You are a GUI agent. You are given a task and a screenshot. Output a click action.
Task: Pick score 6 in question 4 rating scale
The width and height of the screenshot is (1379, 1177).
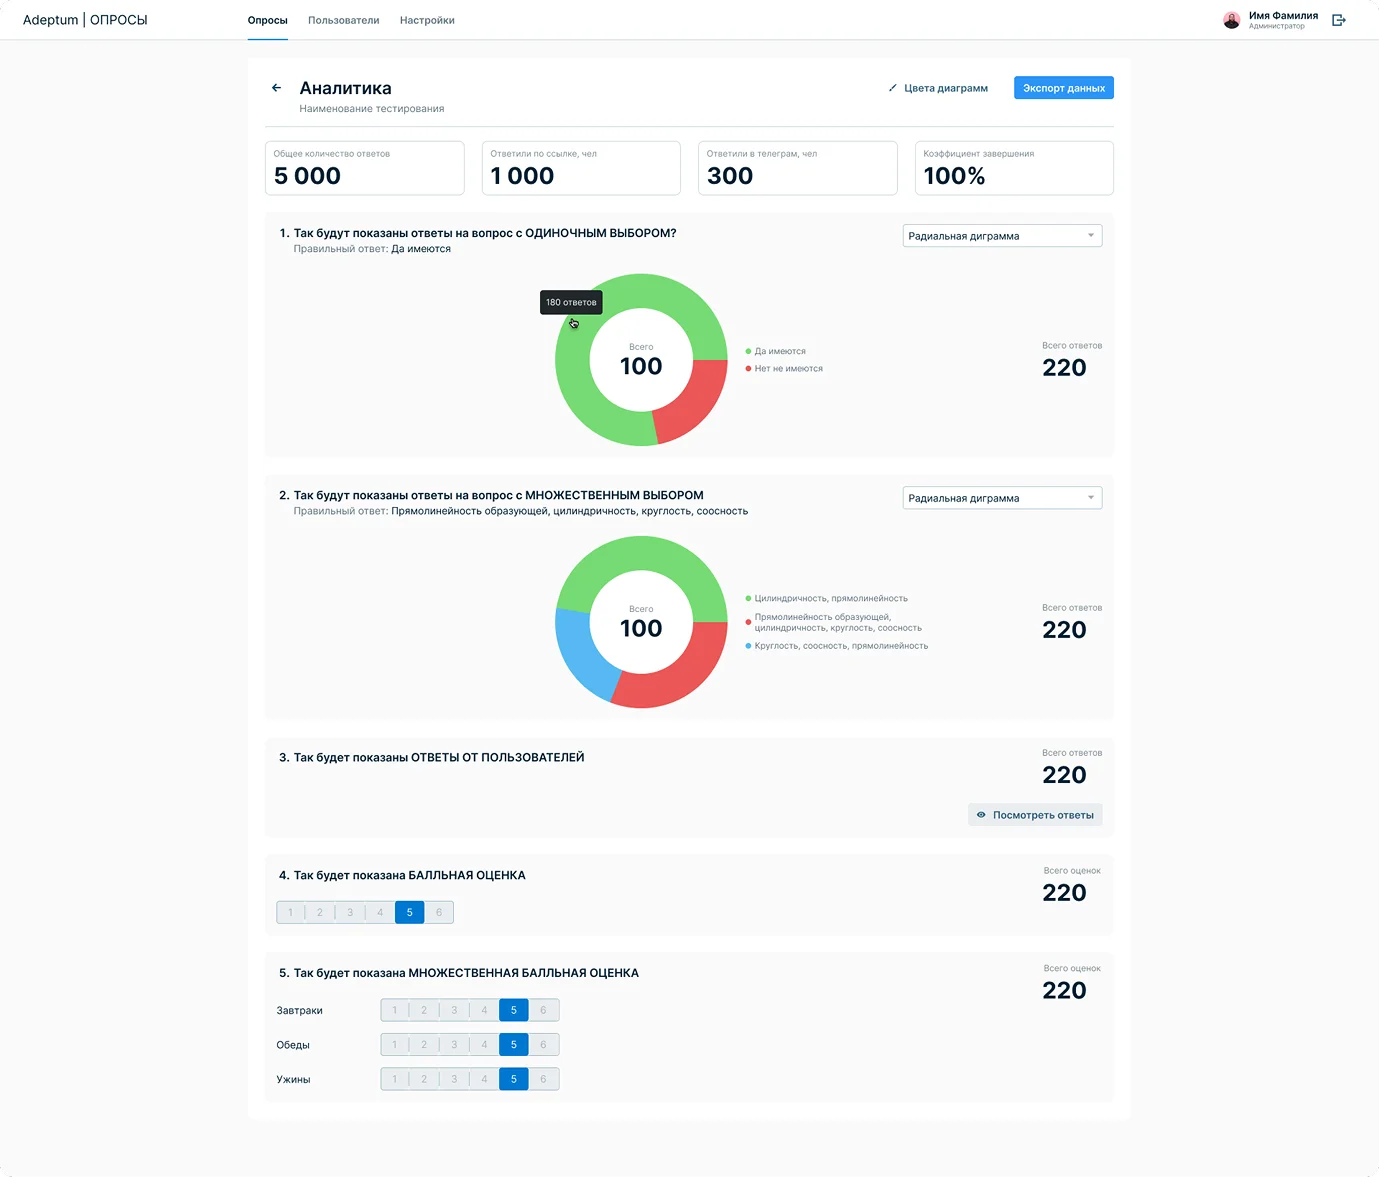coord(439,912)
